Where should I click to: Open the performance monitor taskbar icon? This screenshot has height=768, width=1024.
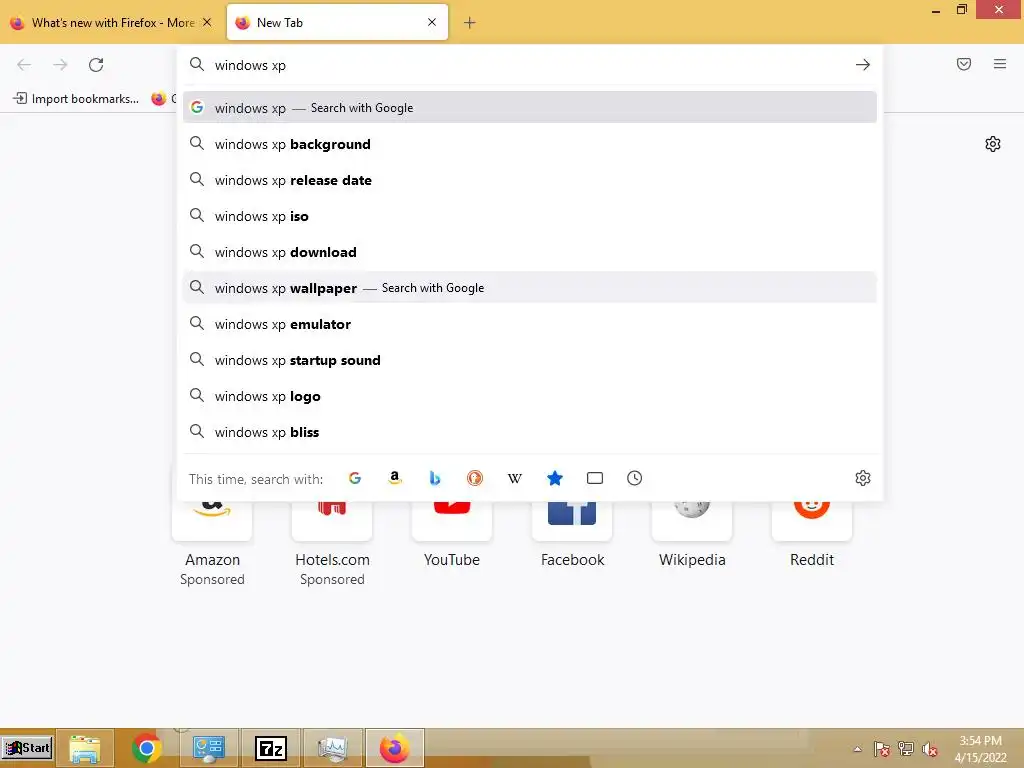(332, 748)
